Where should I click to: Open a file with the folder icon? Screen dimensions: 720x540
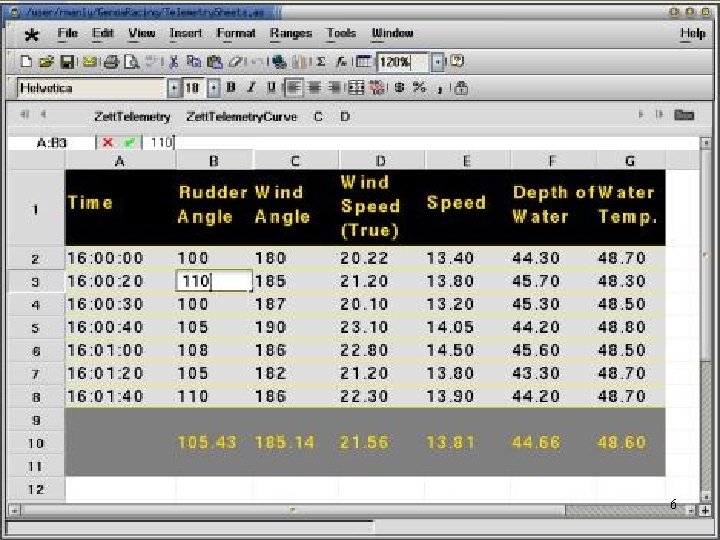46,62
